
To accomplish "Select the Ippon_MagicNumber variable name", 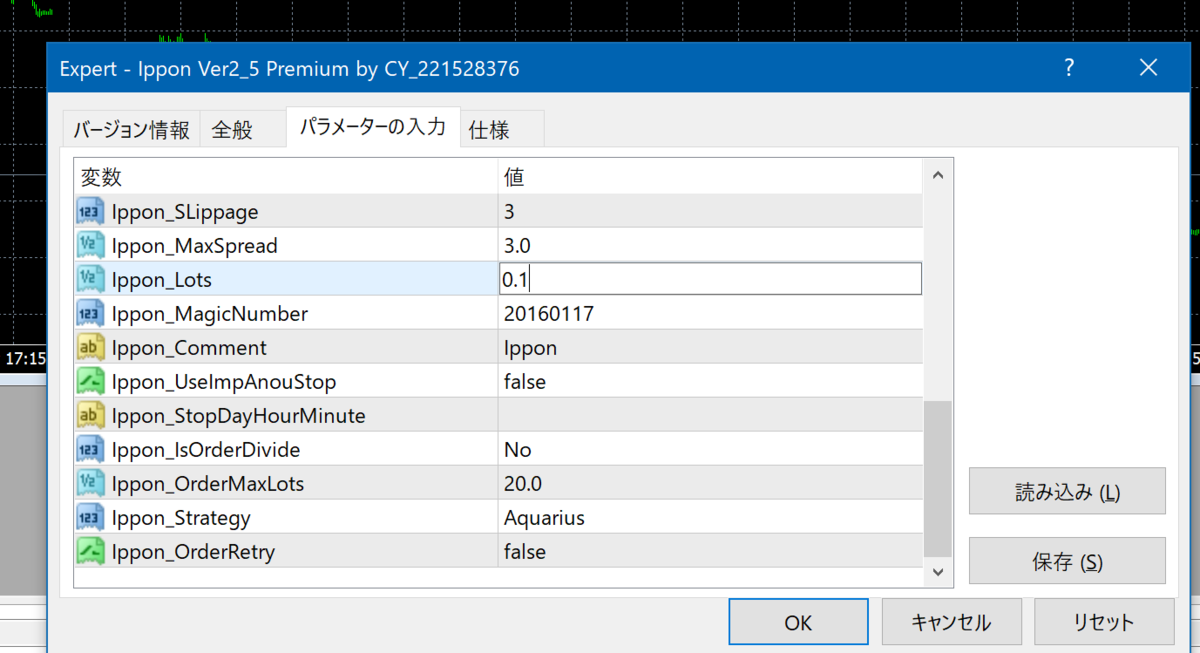I will [210, 314].
